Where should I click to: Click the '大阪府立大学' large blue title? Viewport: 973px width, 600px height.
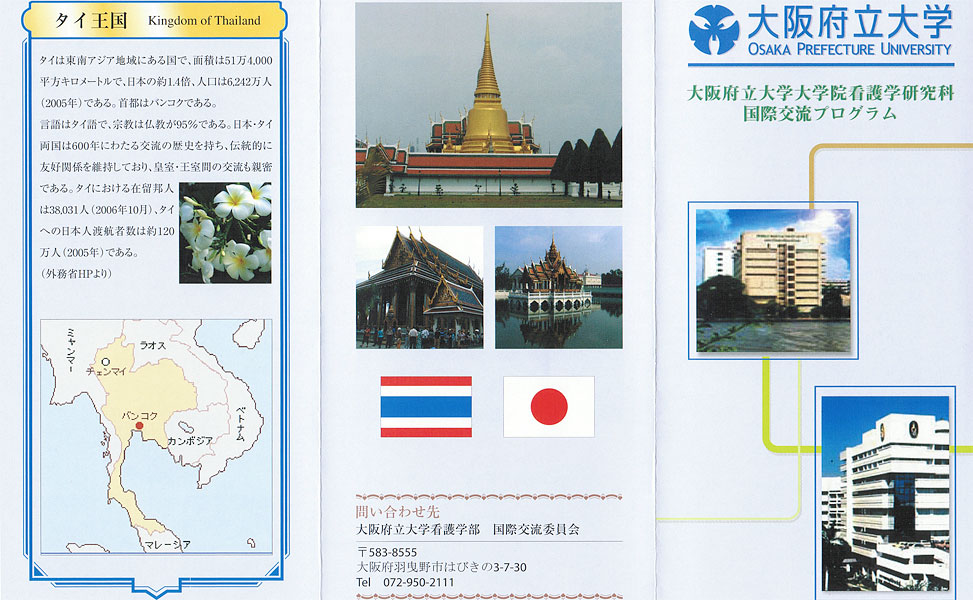[850, 22]
